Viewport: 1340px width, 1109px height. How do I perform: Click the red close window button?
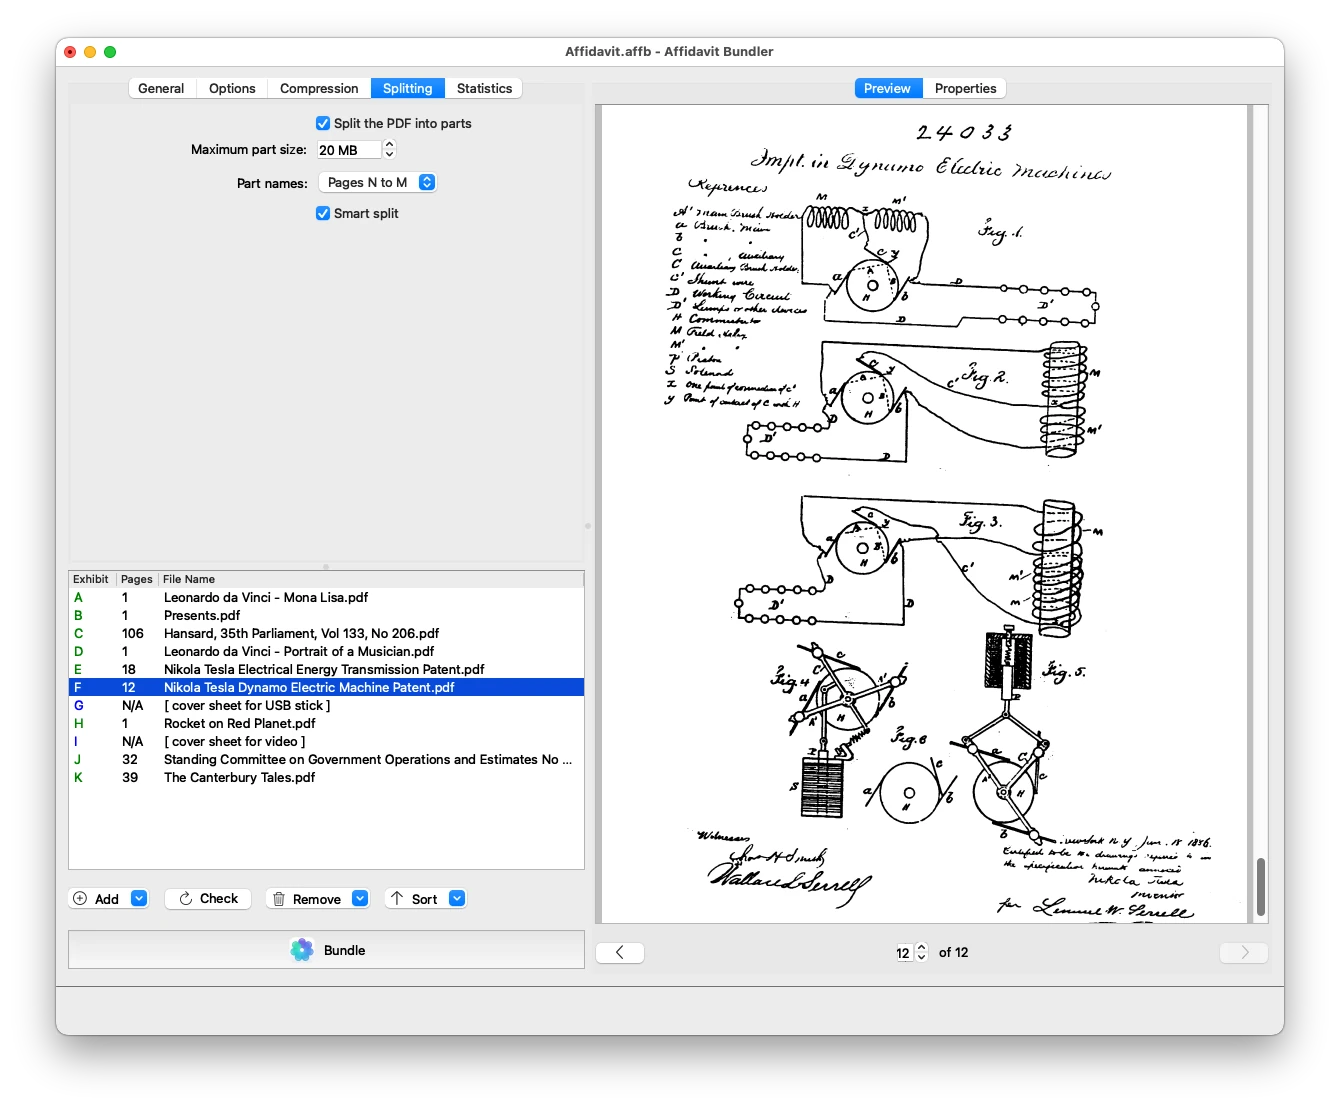tap(70, 52)
